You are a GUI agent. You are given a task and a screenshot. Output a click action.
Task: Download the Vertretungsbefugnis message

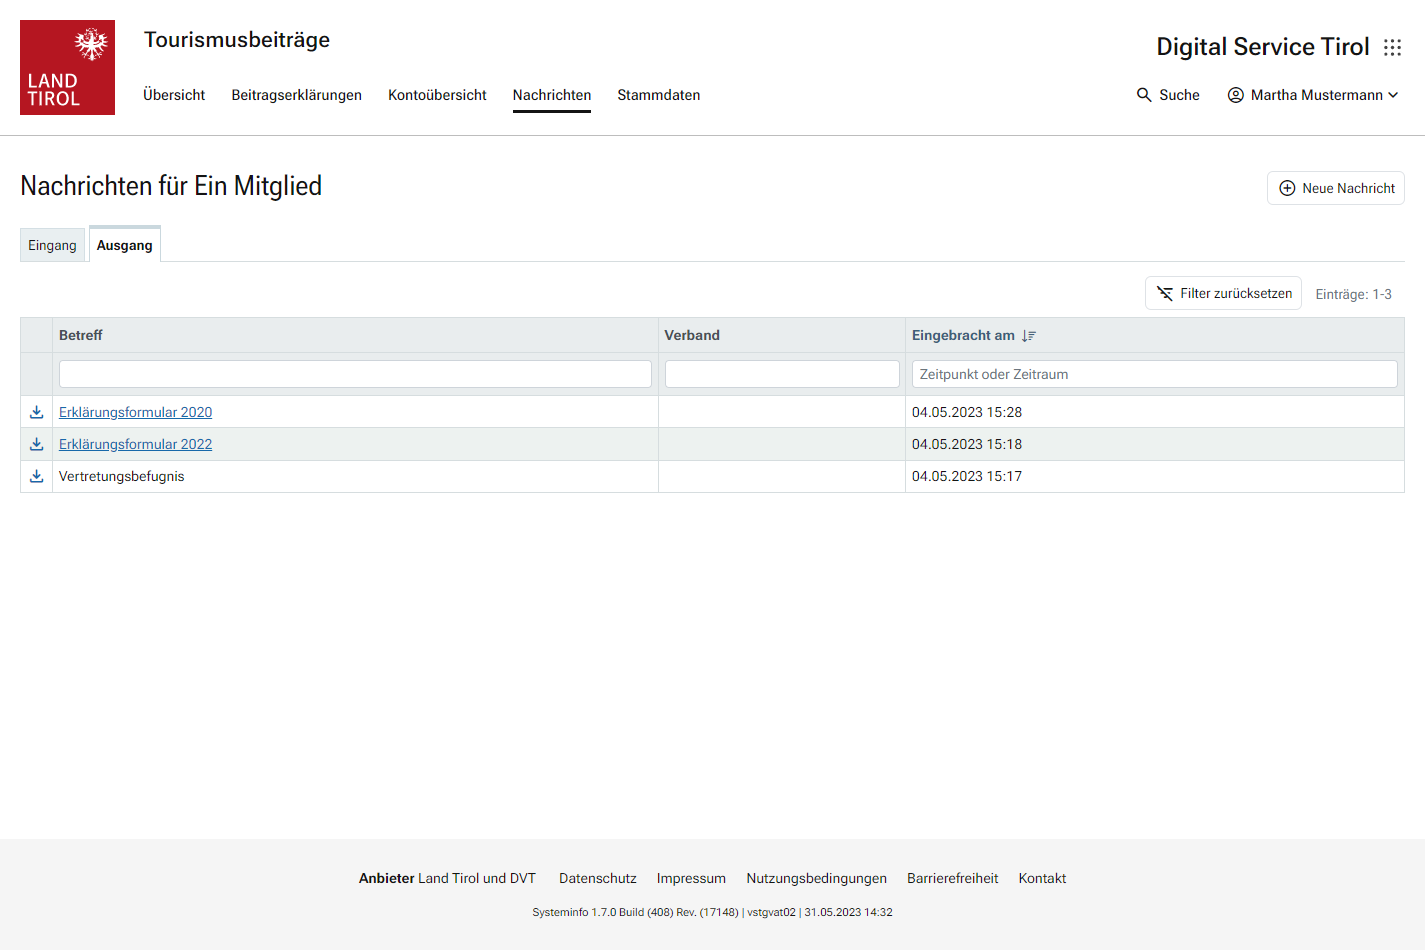point(37,476)
